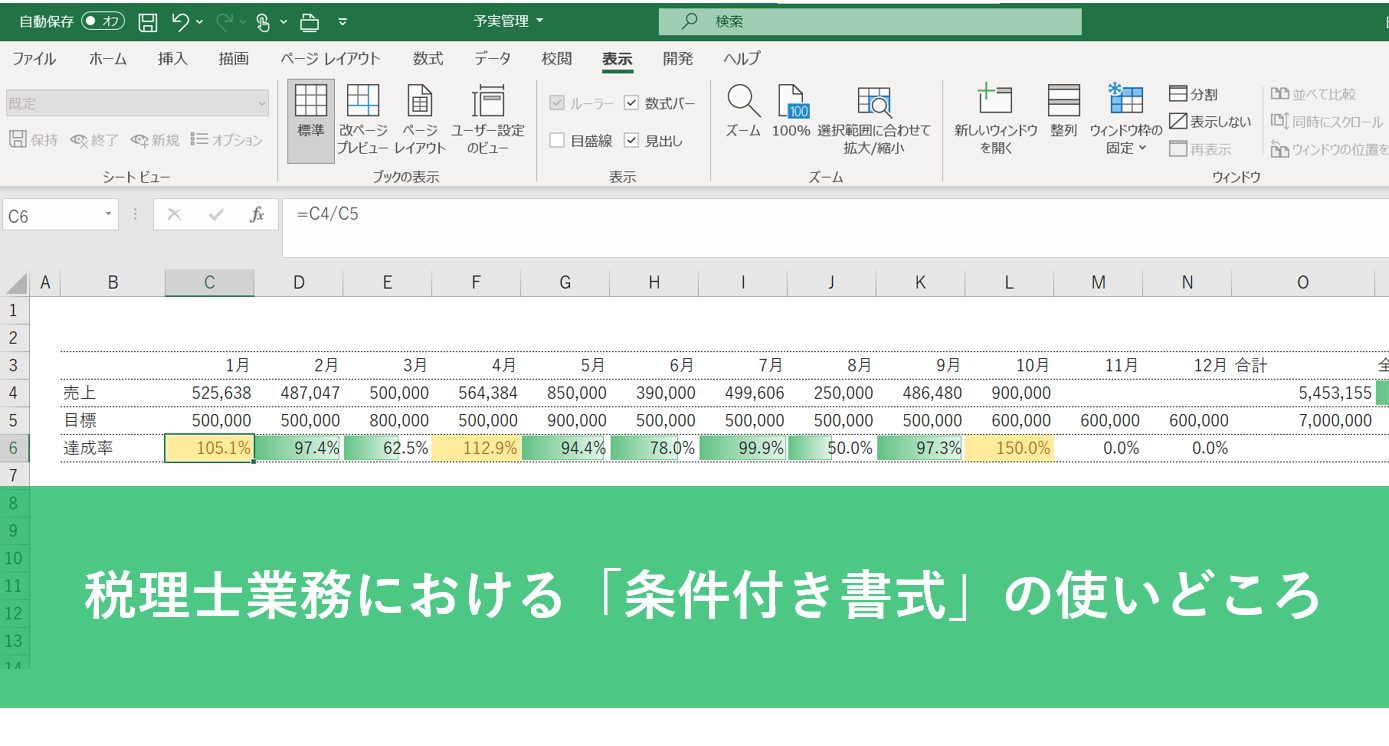Click Zoom to Selection (選択範囲に合わせて拡大/縮小)

(873, 119)
